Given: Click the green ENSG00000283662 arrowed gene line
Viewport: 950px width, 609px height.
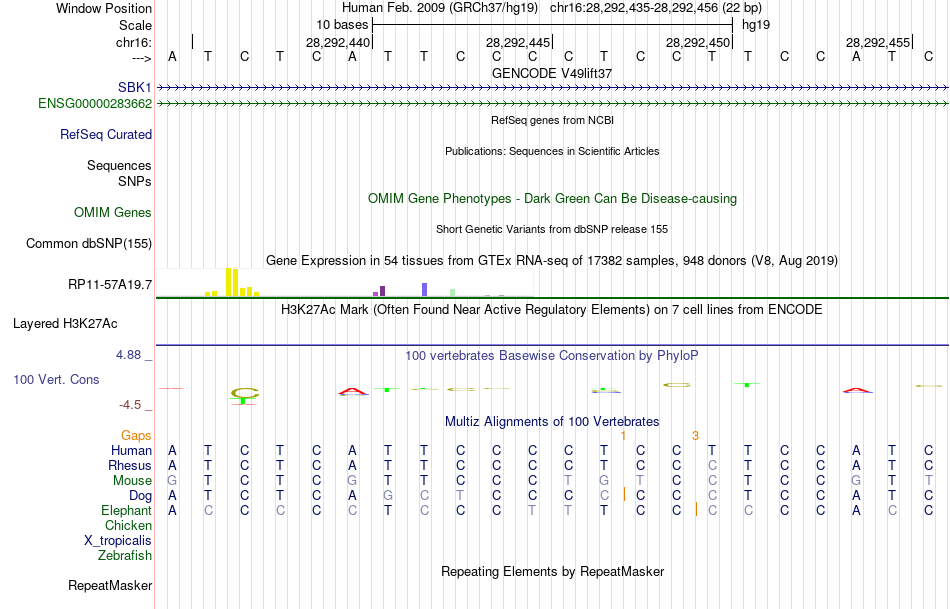Looking at the screenshot, I should [x=552, y=104].
